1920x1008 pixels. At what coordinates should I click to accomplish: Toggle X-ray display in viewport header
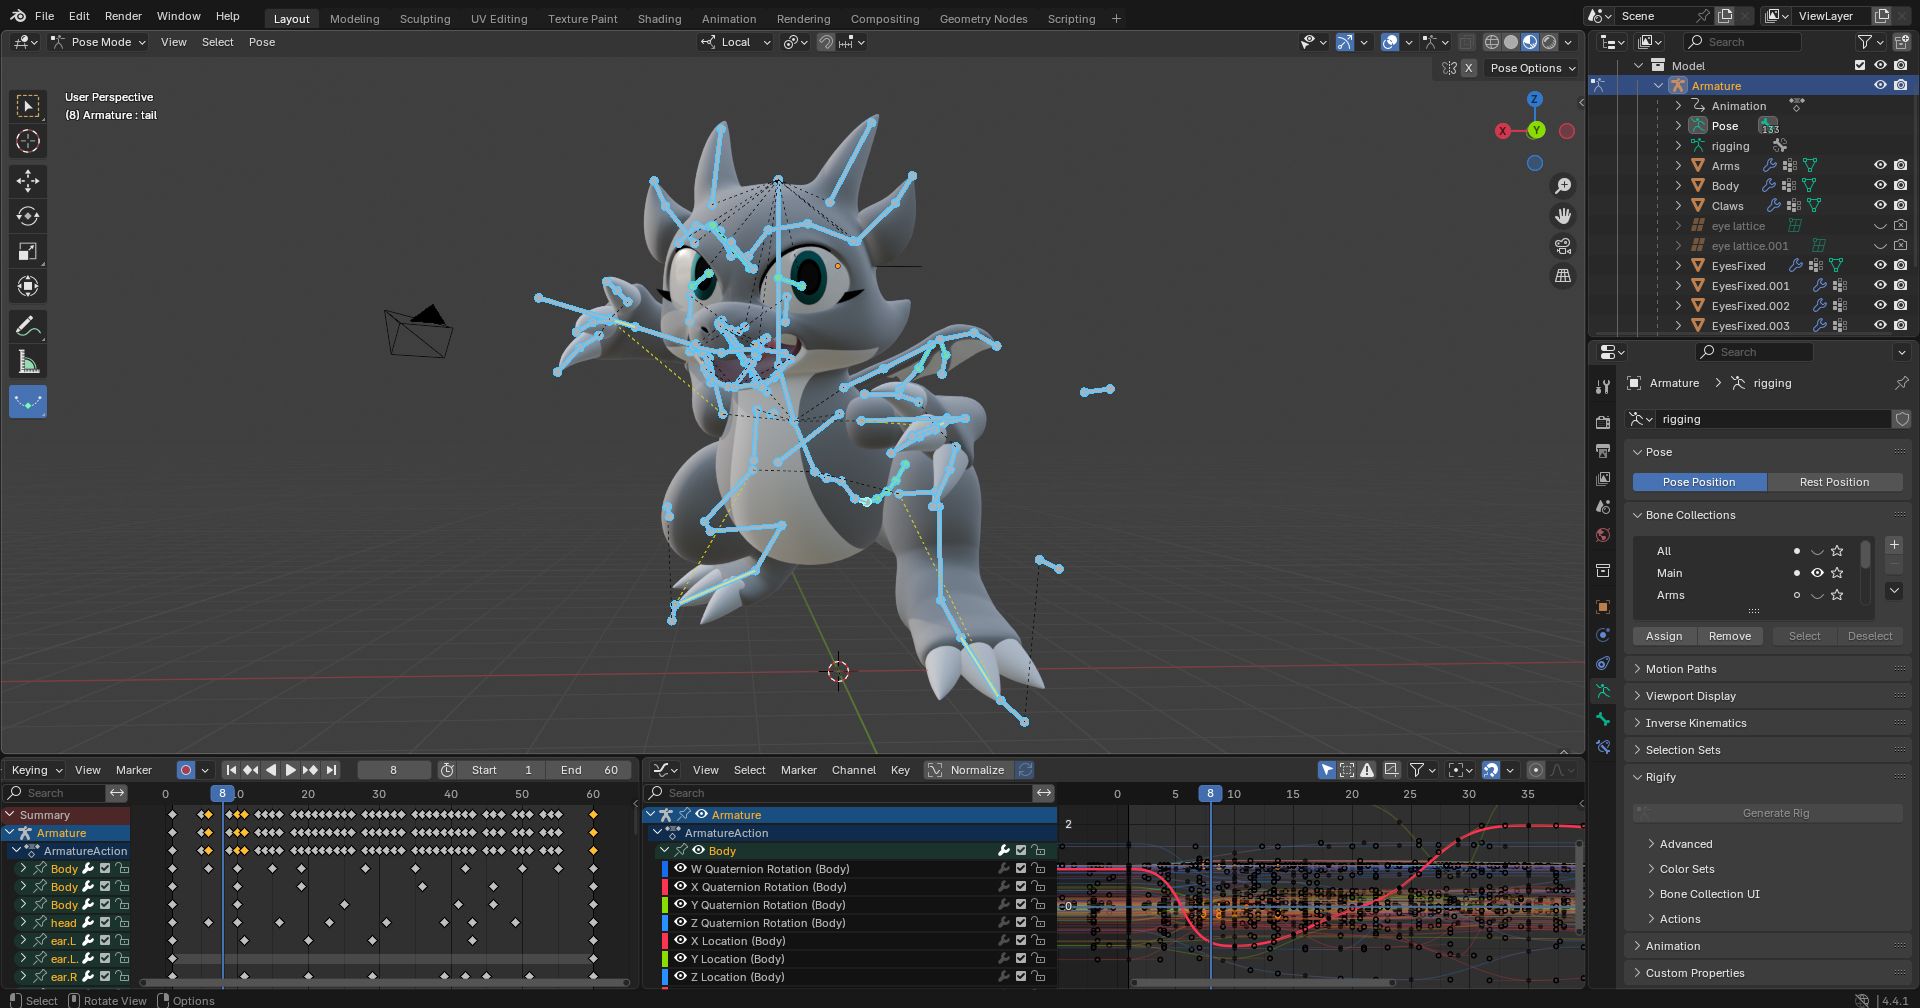[x=1466, y=42]
